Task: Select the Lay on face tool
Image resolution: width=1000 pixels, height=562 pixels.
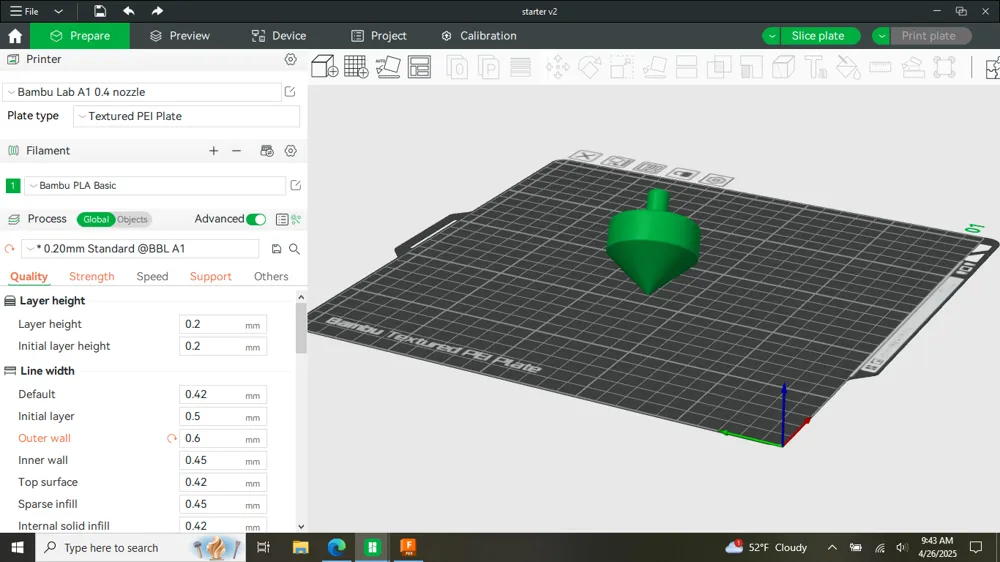Action: (654, 67)
